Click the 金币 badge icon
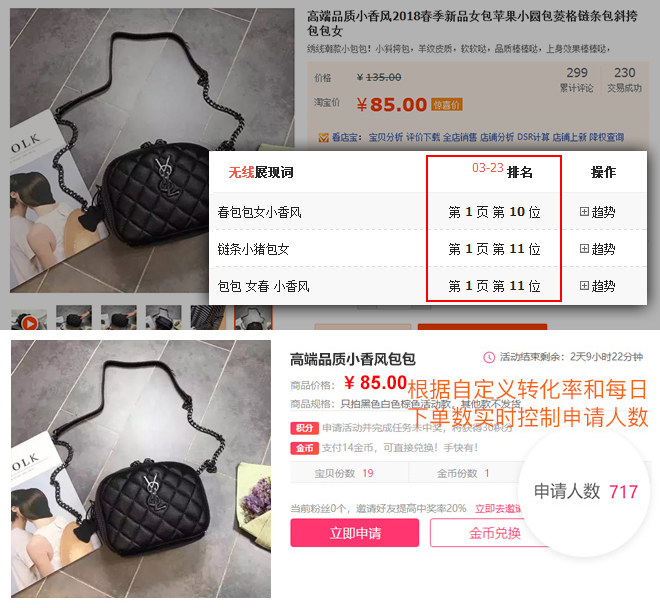The image size is (660, 608). [304, 448]
